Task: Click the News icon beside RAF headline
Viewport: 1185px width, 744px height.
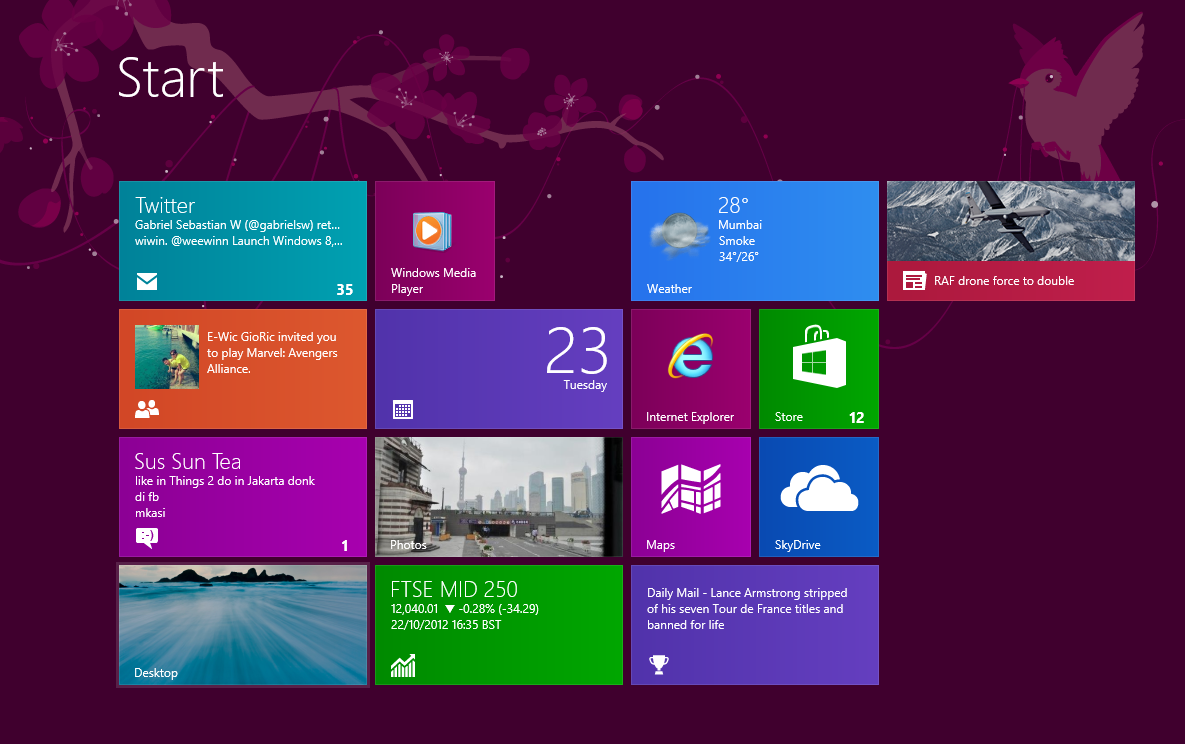Action: tap(914, 281)
